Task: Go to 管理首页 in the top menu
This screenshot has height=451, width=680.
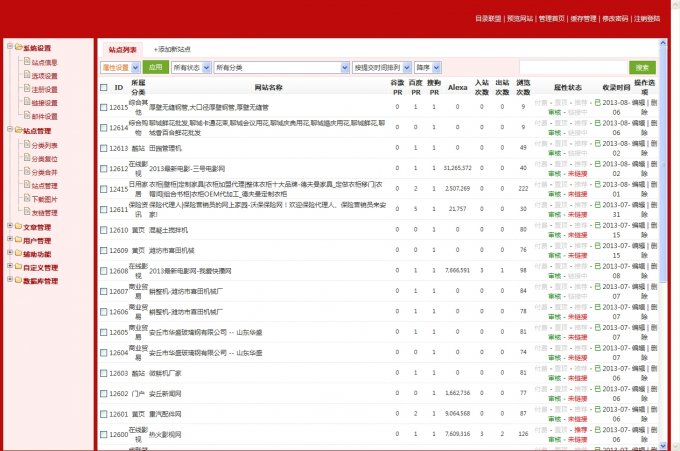Action: (552, 19)
